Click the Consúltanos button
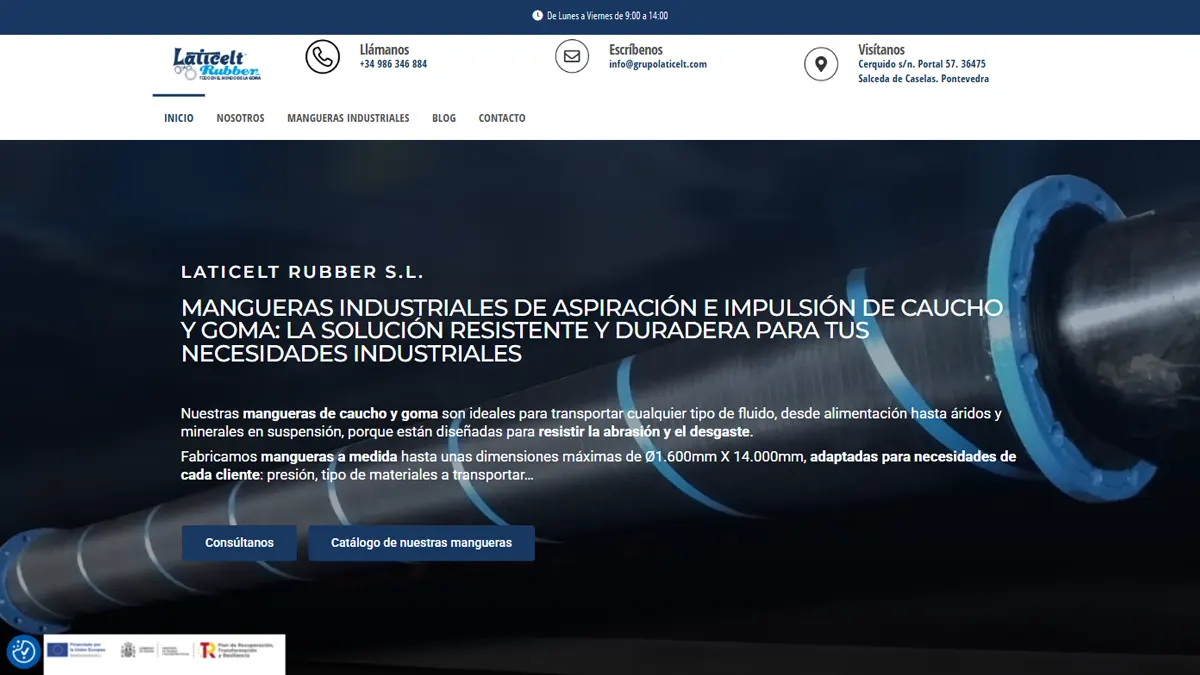1200x675 pixels. point(239,543)
